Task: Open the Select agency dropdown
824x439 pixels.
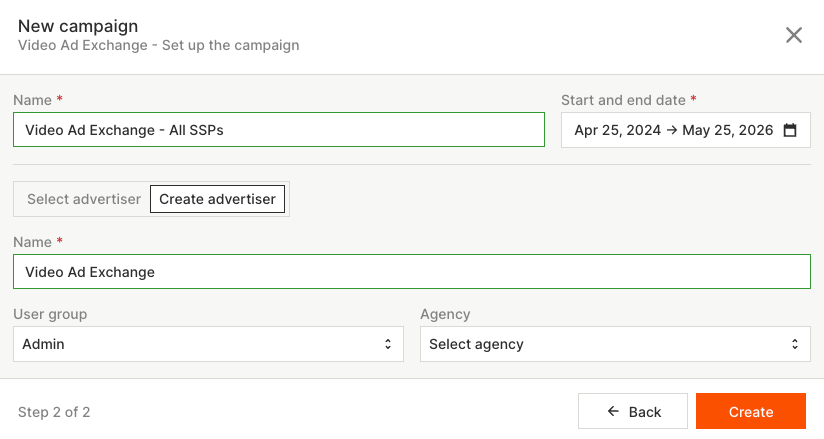Action: 615,344
